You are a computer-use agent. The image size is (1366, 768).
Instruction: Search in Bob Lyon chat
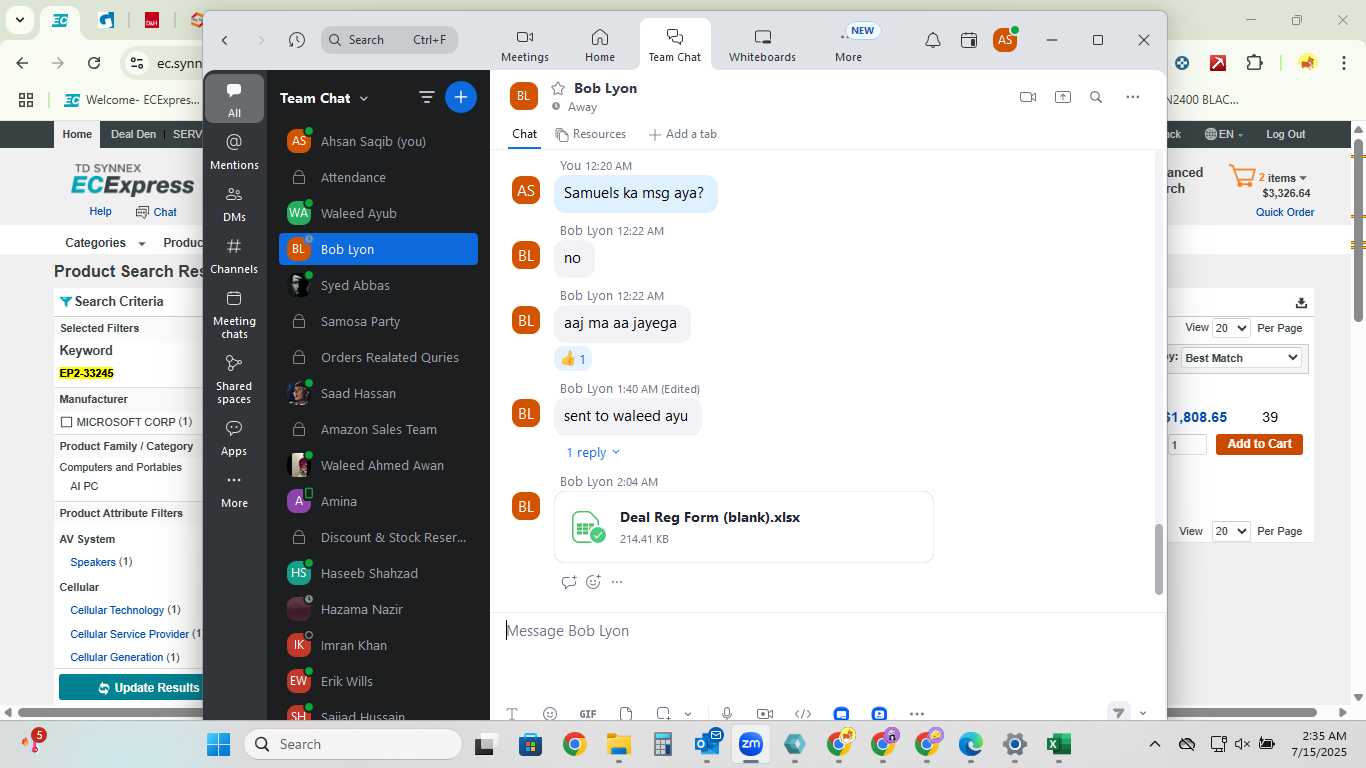tap(1096, 97)
